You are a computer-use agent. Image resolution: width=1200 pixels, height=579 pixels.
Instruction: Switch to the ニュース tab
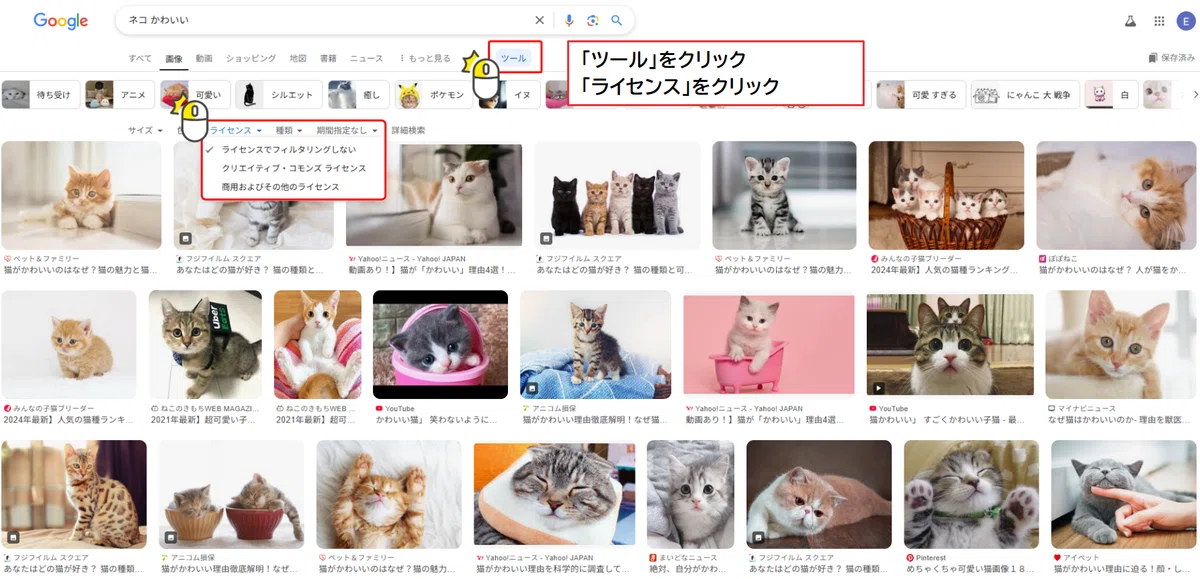pyautogui.click(x=366, y=59)
